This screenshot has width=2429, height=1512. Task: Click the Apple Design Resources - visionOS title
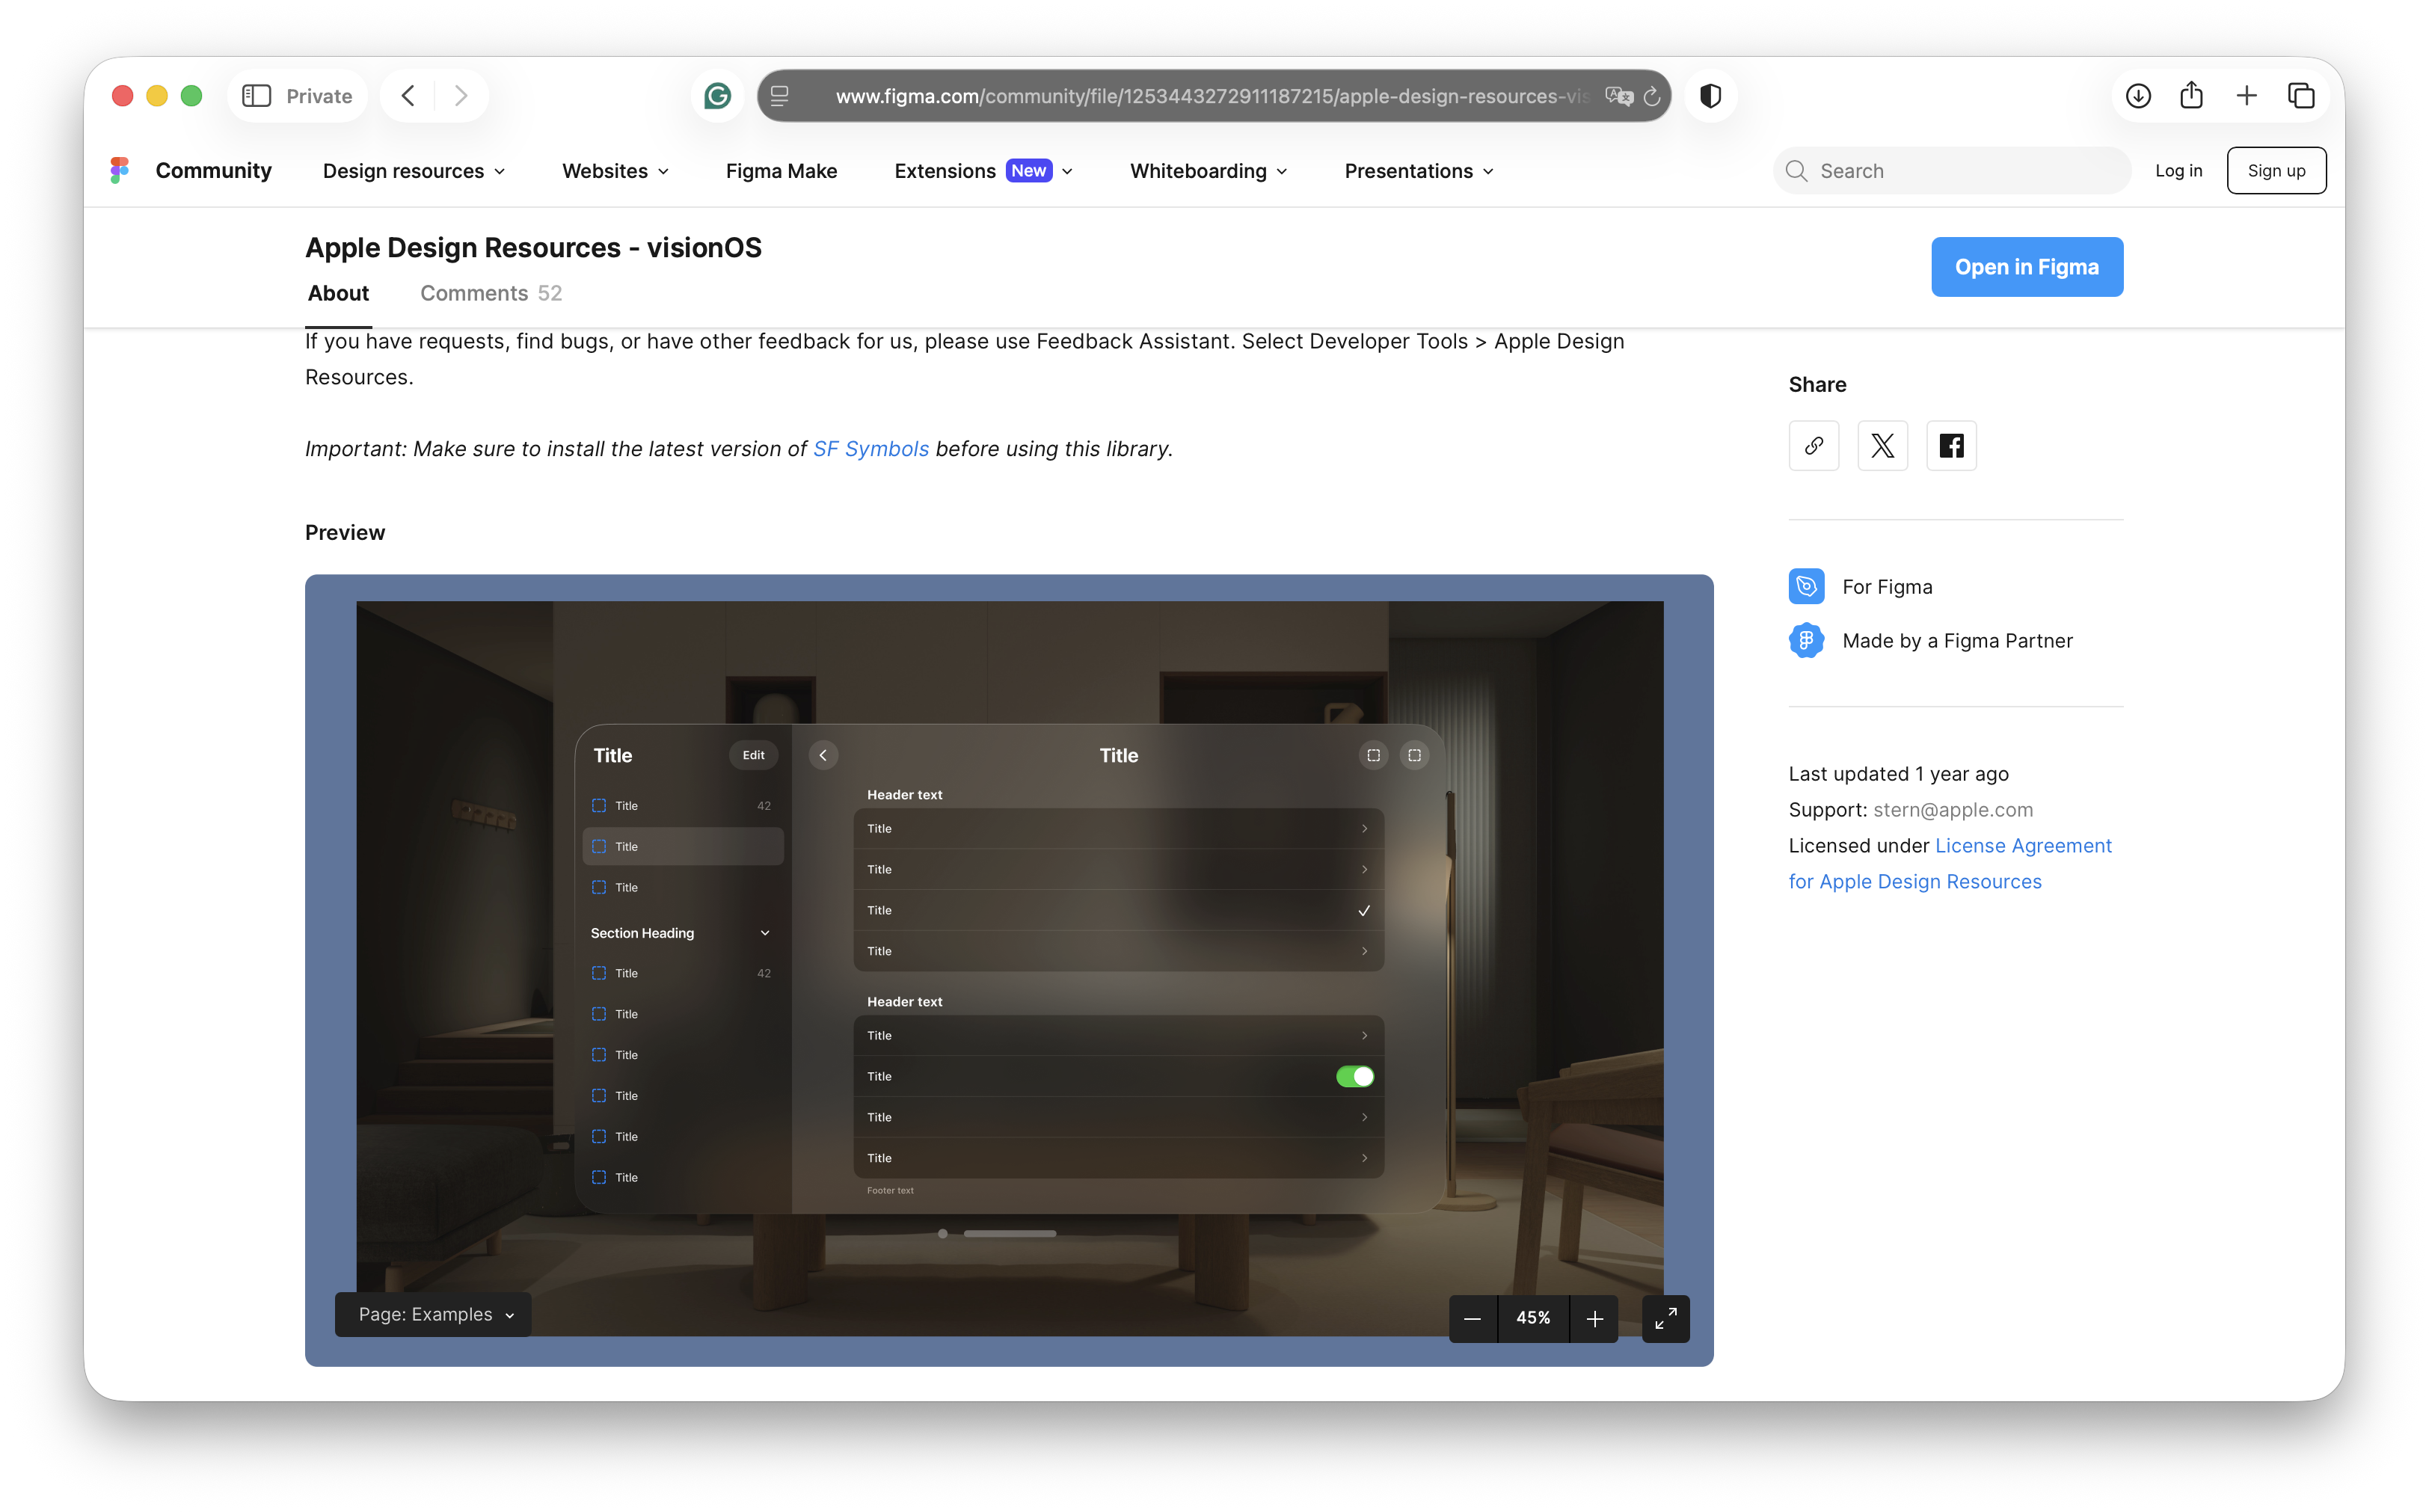(534, 248)
